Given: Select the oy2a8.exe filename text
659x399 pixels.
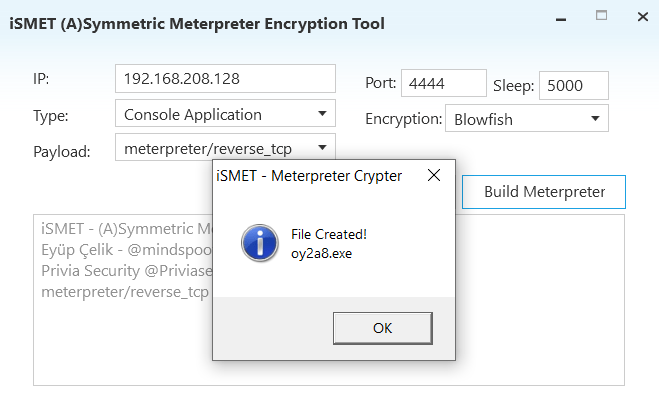Looking at the screenshot, I should [322, 254].
